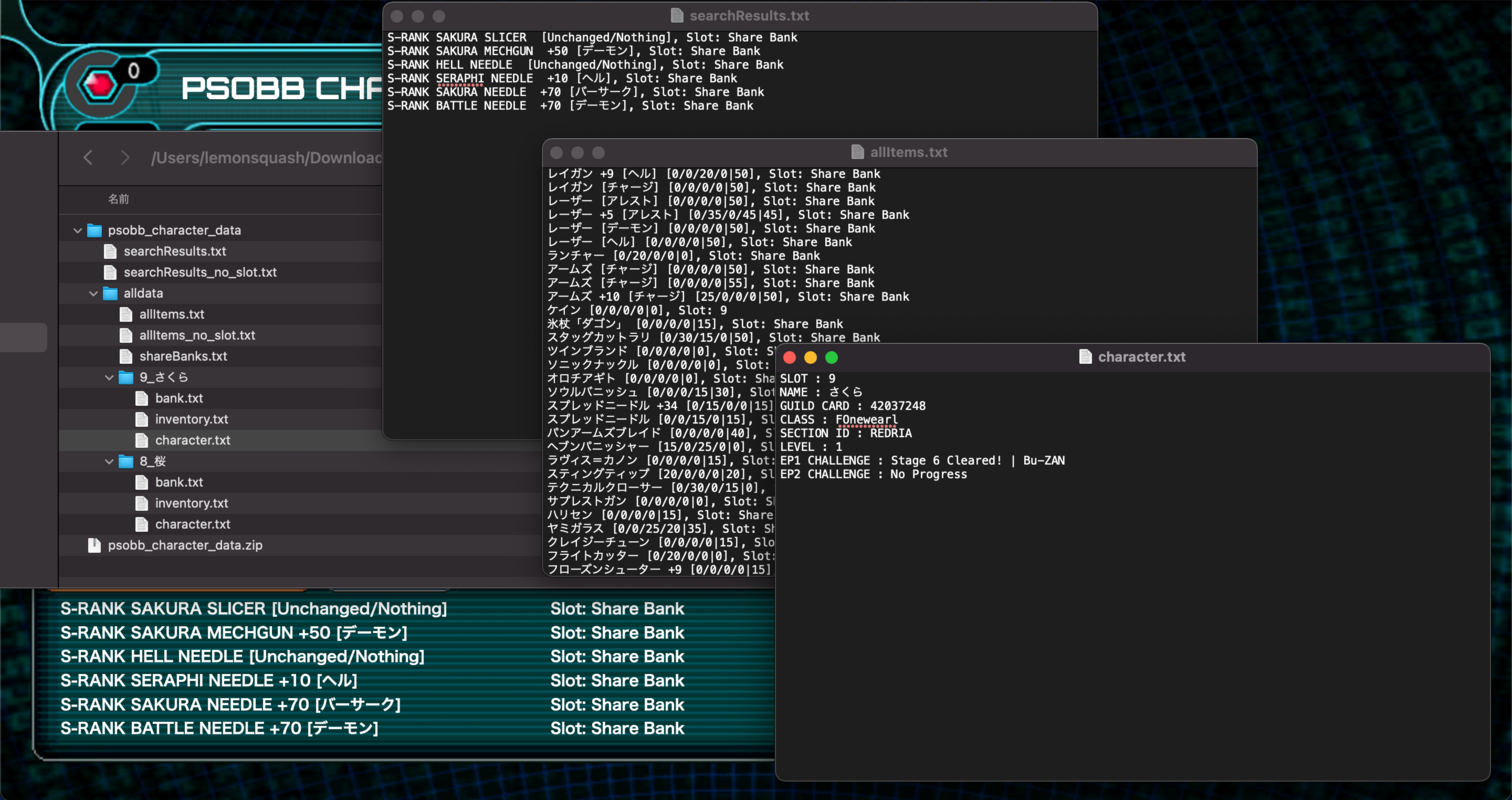
Task: Select inventory.txt inside the 9_さくら folder
Action: click(192, 419)
